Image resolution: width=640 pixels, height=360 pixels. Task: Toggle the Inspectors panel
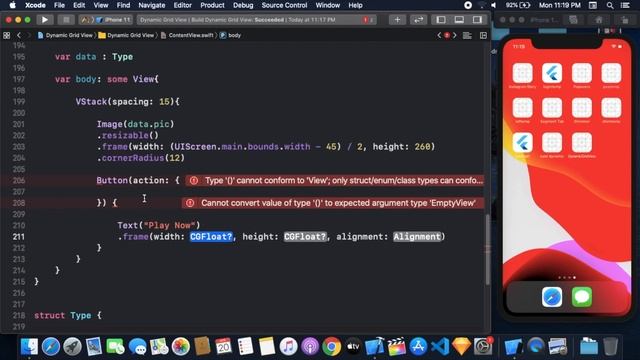[x=477, y=20]
